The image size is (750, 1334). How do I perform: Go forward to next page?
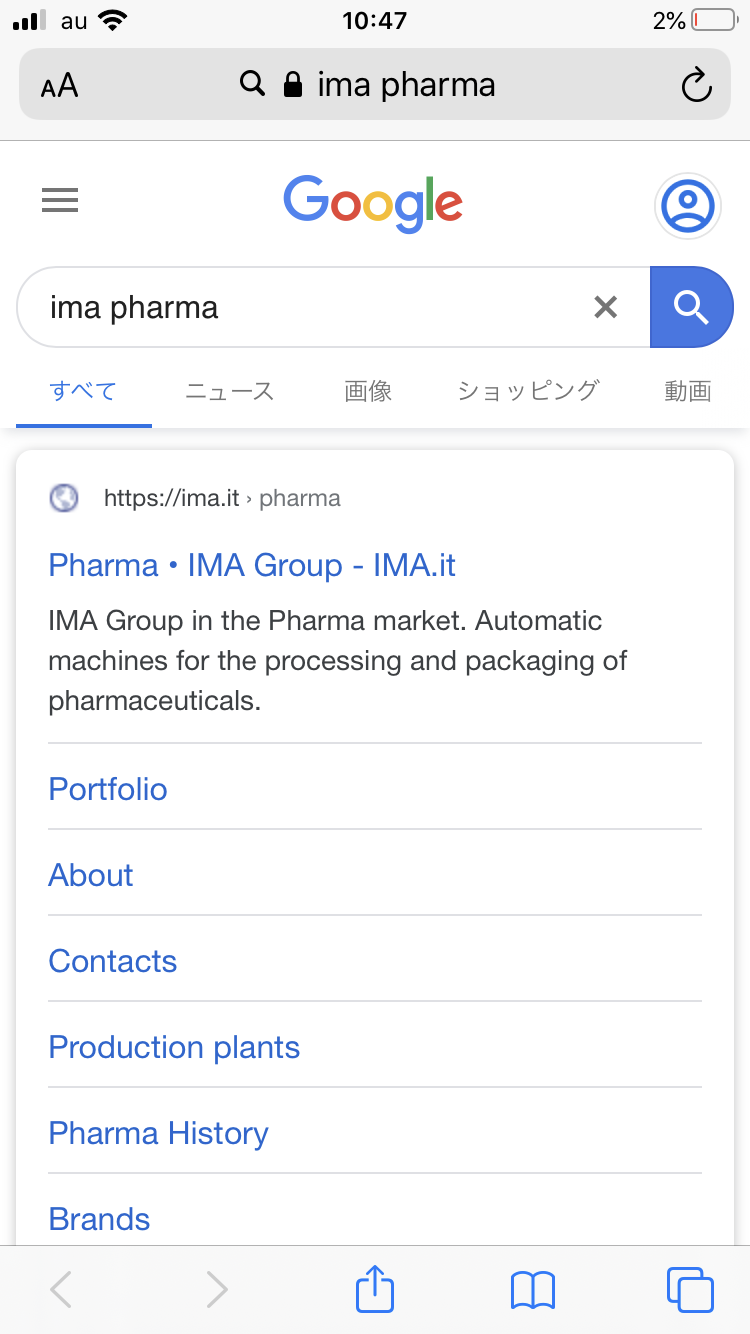point(217,1289)
